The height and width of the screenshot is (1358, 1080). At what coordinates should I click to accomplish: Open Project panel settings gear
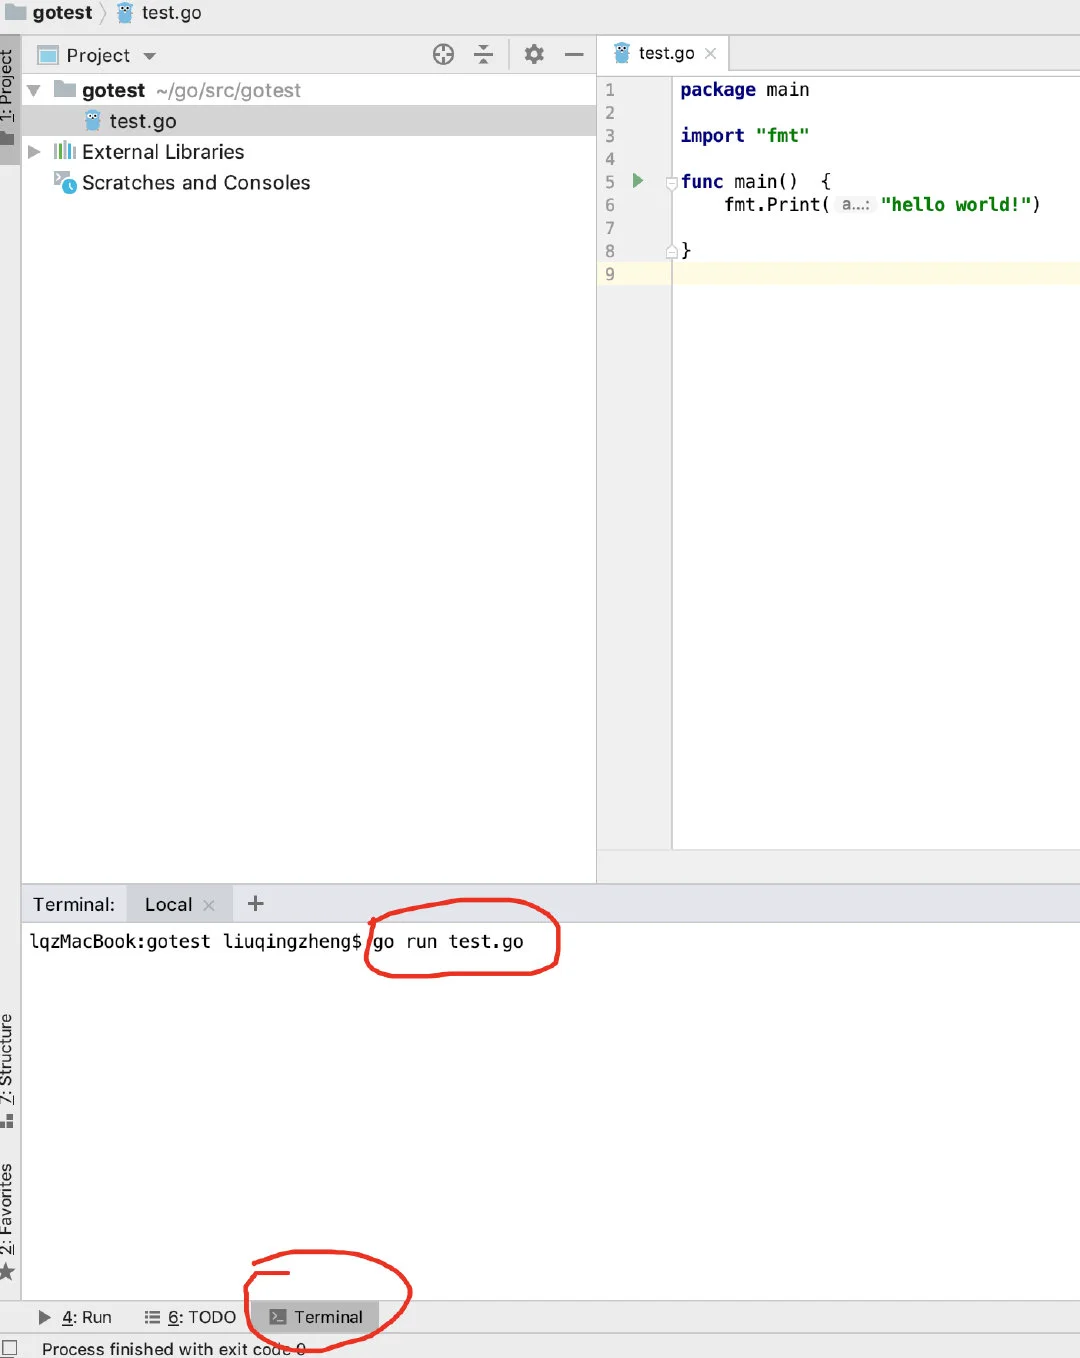[x=534, y=55]
